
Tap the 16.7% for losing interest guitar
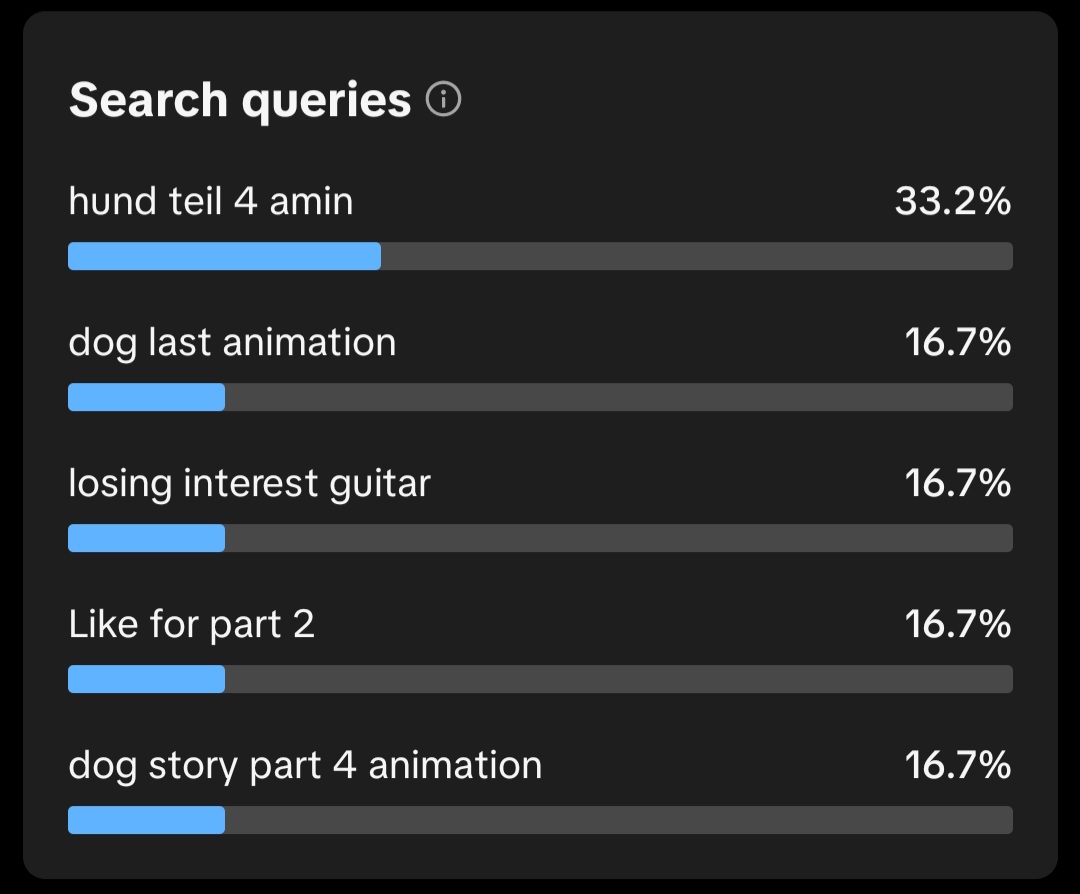click(x=957, y=484)
